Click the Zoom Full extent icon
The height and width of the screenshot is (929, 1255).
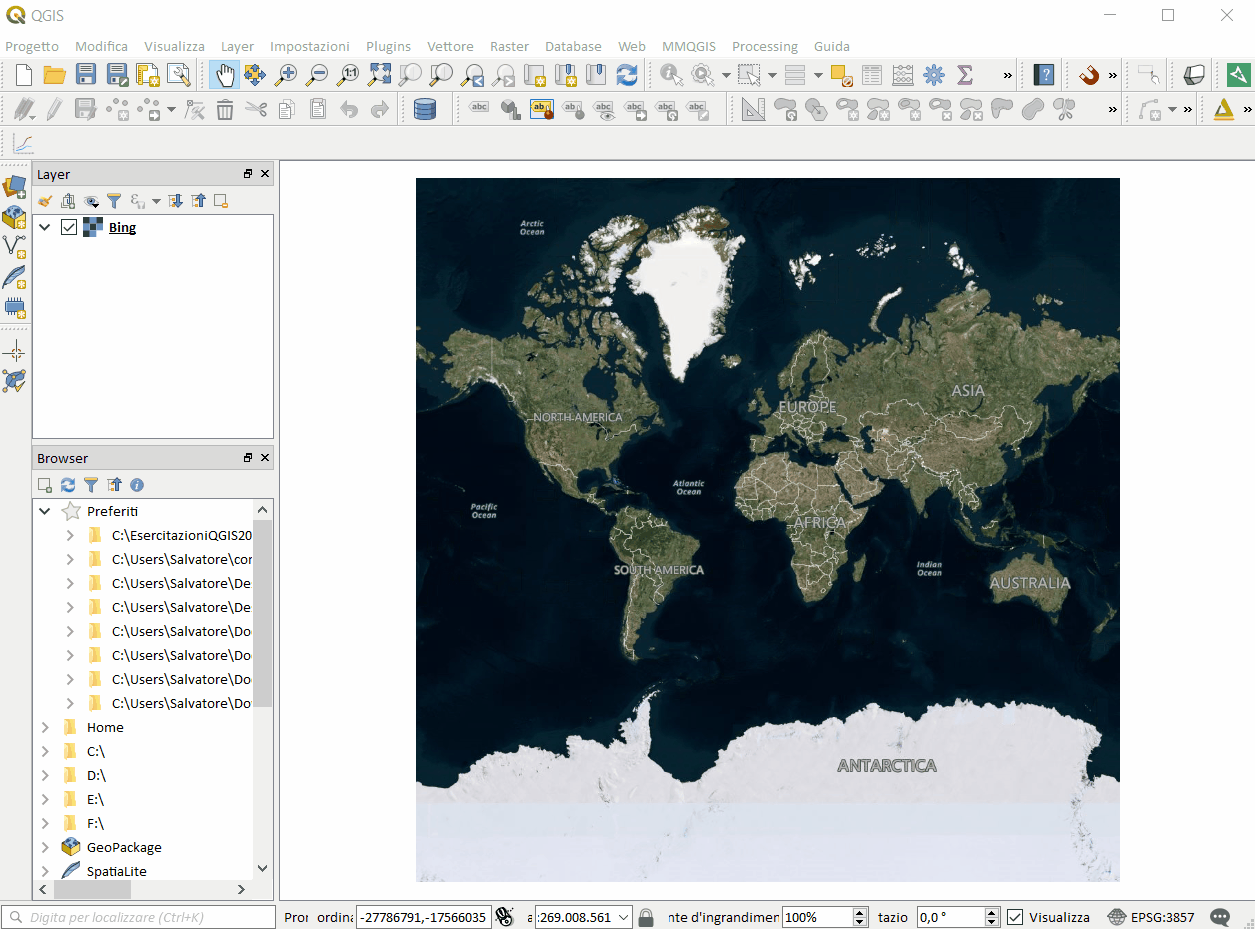coord(380,75)
